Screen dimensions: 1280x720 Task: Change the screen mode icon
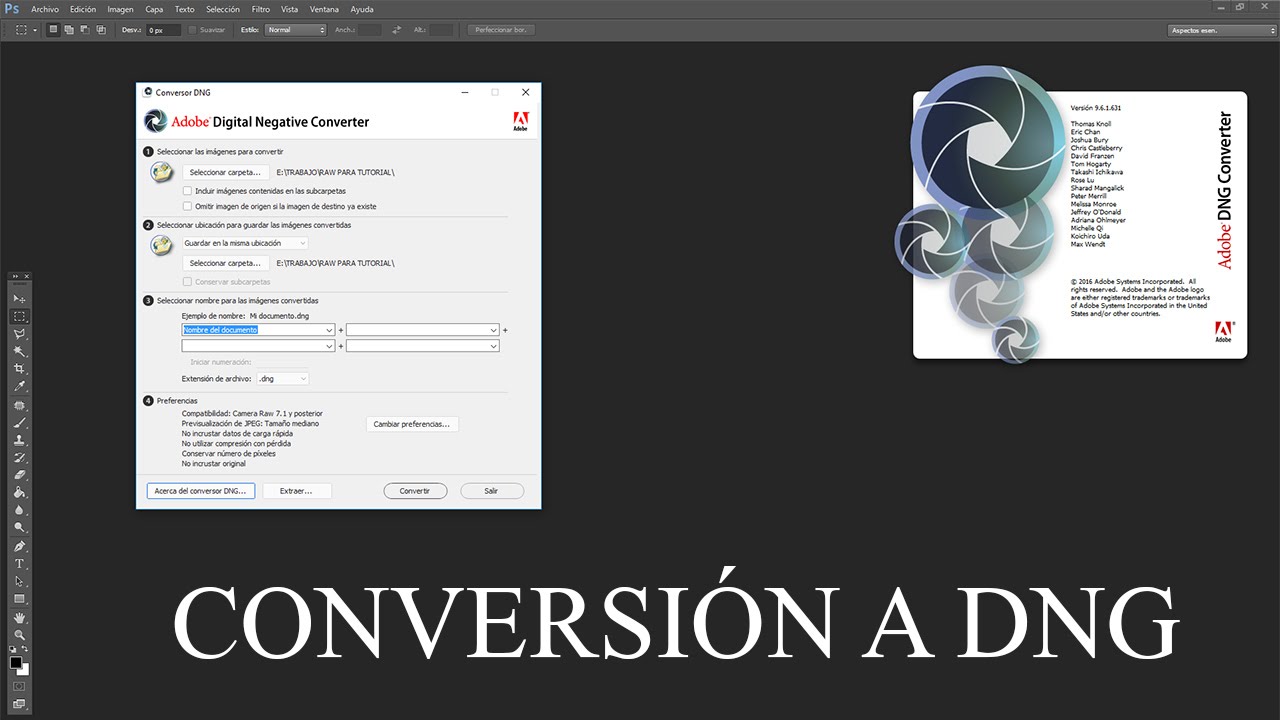click(19, 704)
